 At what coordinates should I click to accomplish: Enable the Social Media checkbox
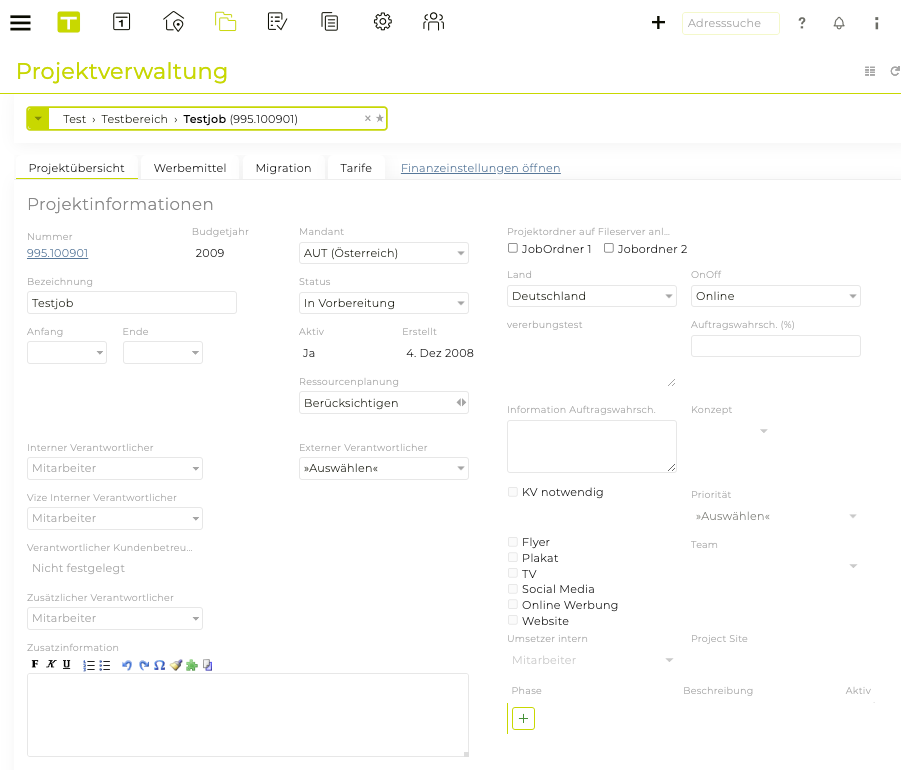pos(513,589)
